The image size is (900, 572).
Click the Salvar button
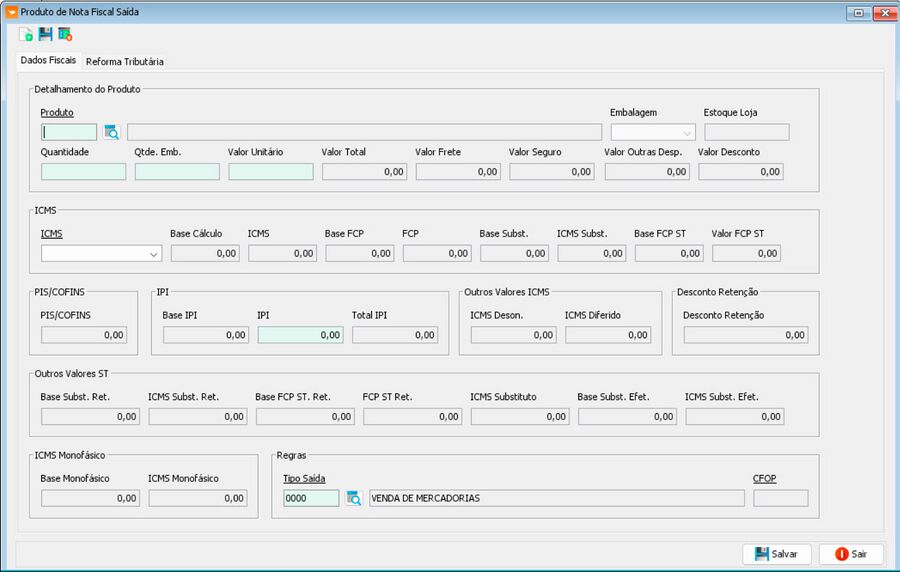pyautogui.click(x=777, y=554)
